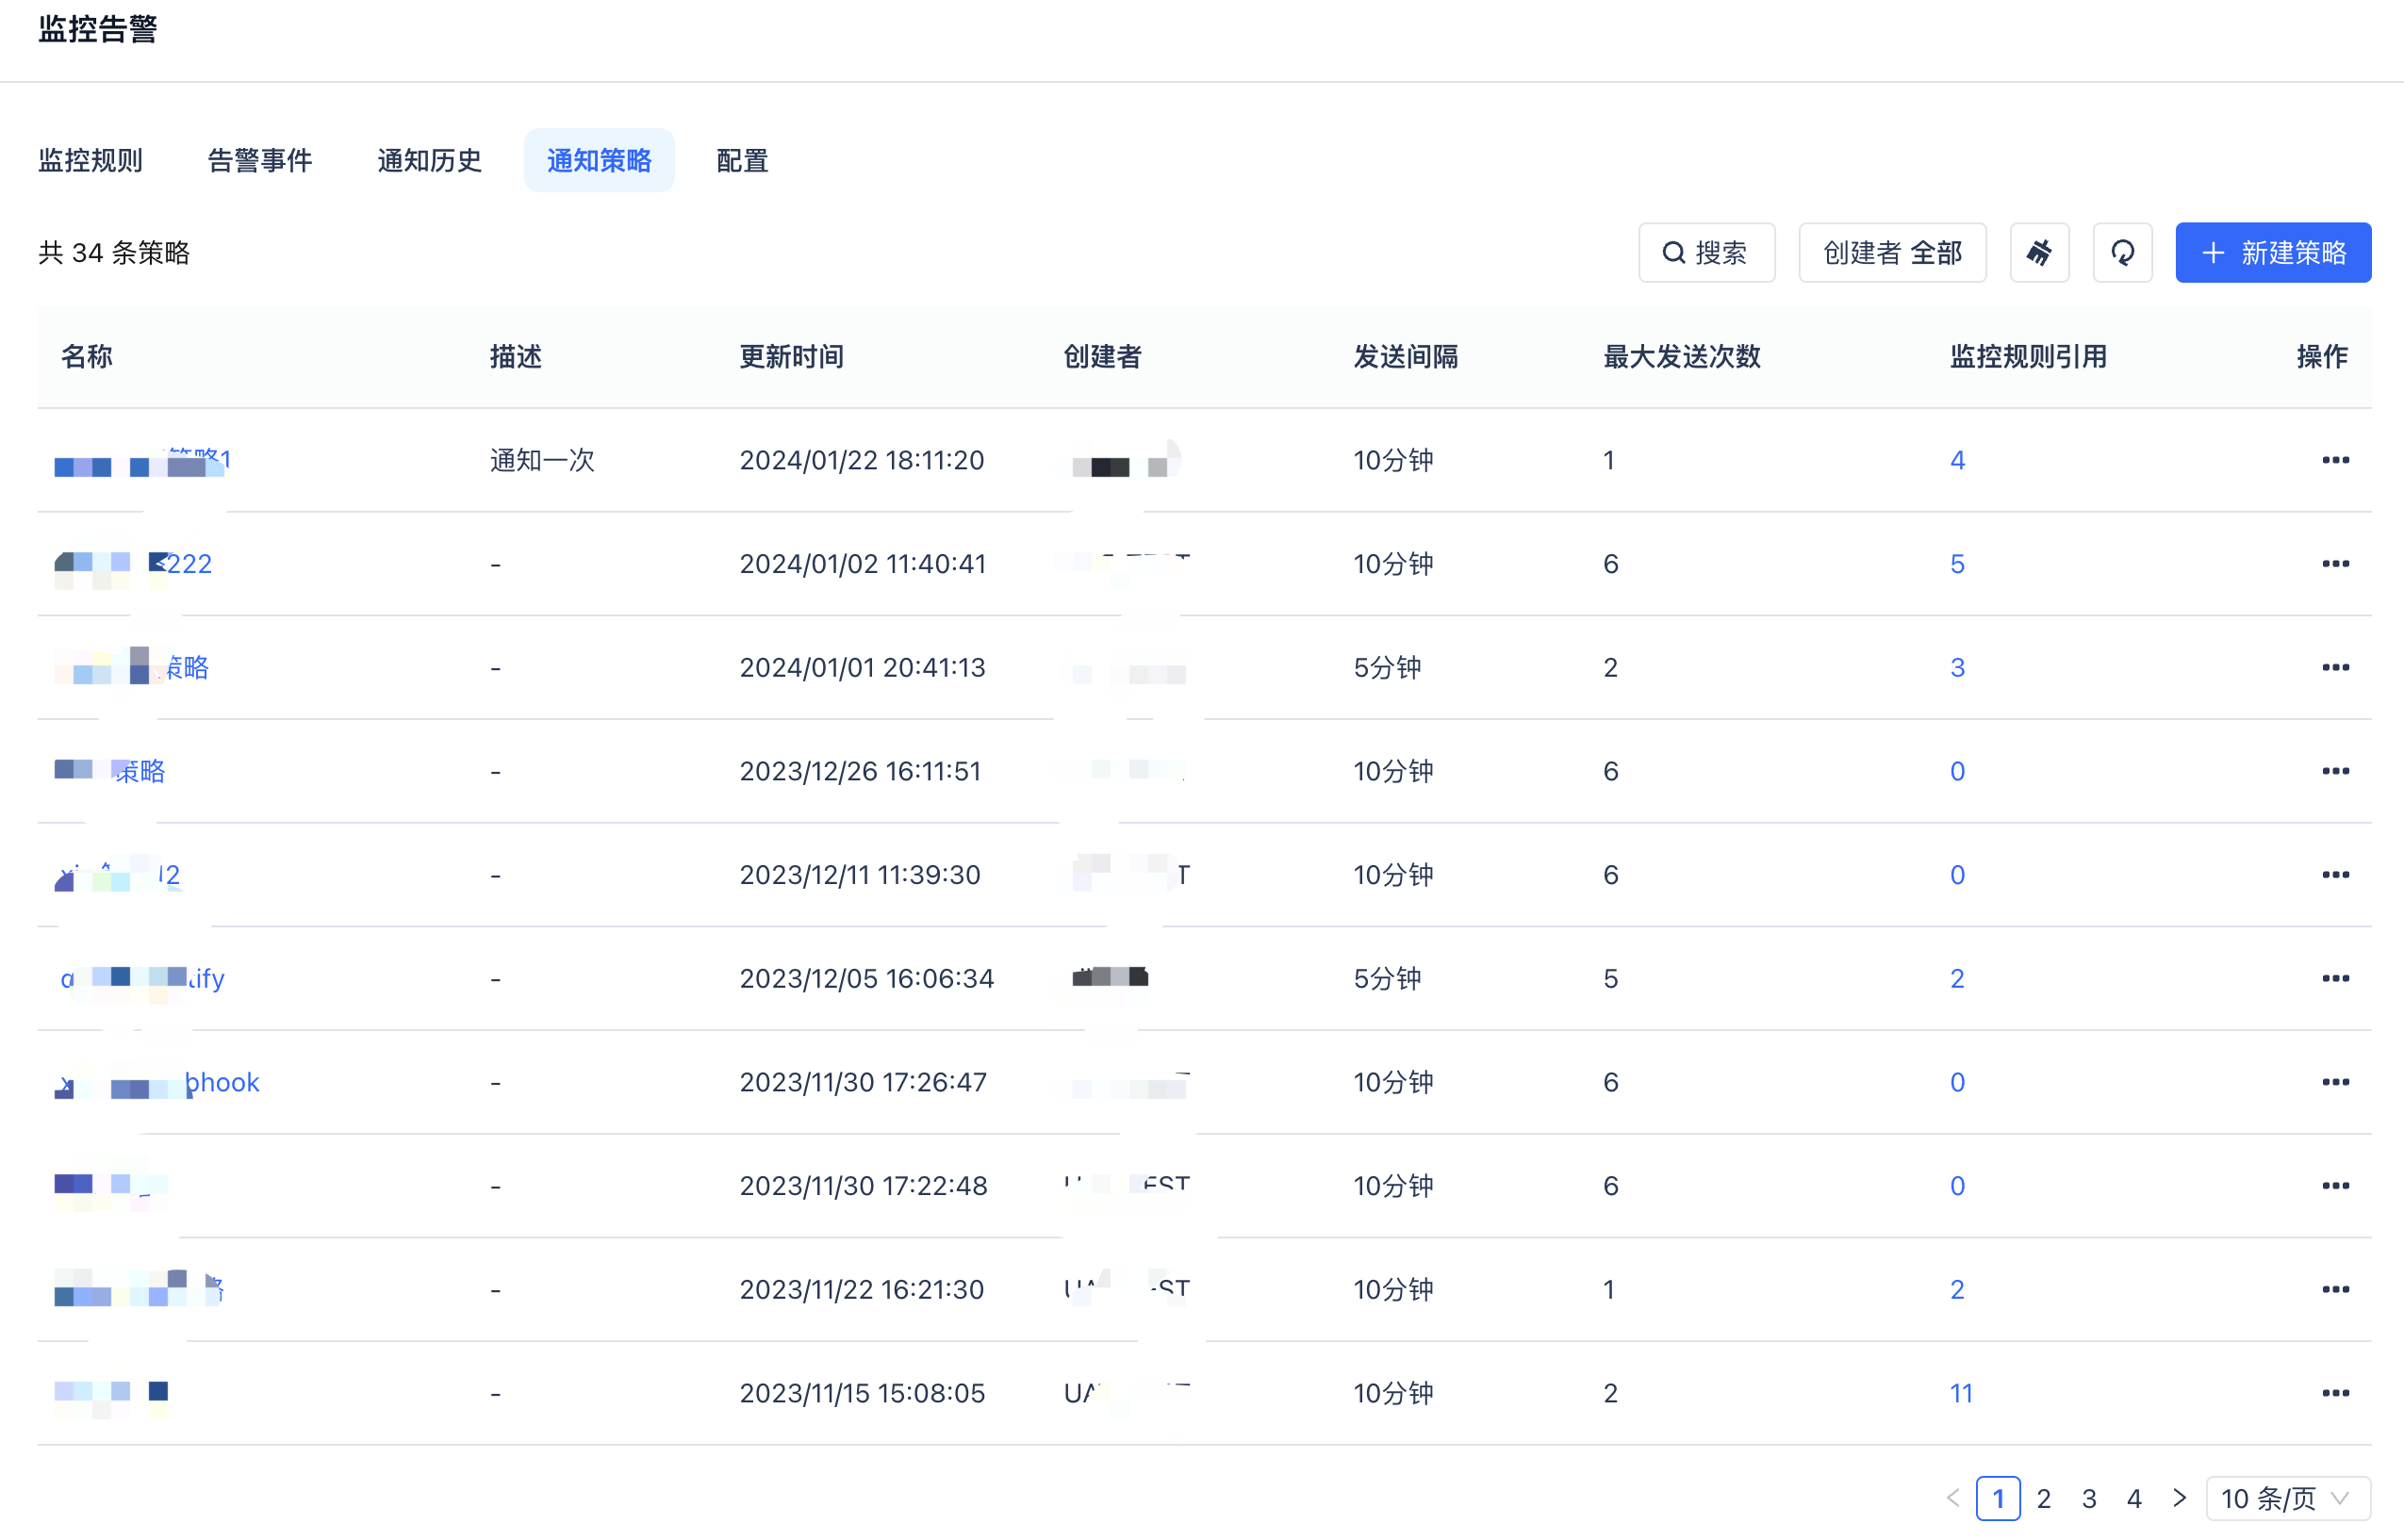This screenshot has width=2404, height=1540.
Task: Click the 搜索 search button
Action: 1706,253
